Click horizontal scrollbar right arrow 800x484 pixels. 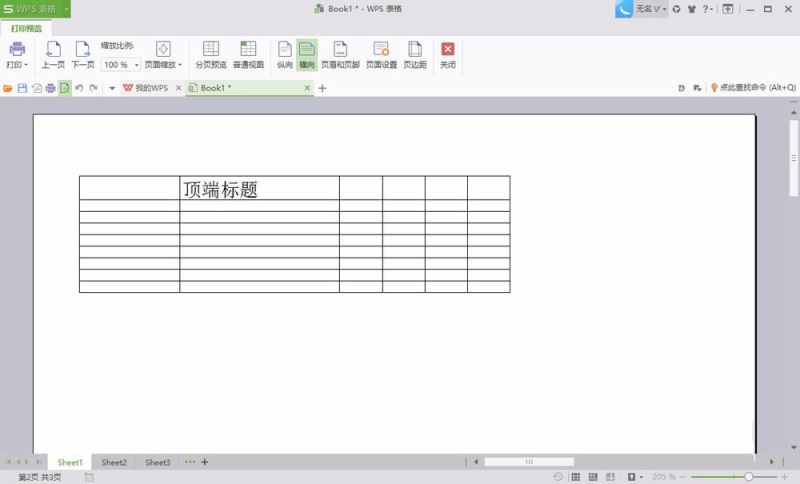tap(771, 462)
